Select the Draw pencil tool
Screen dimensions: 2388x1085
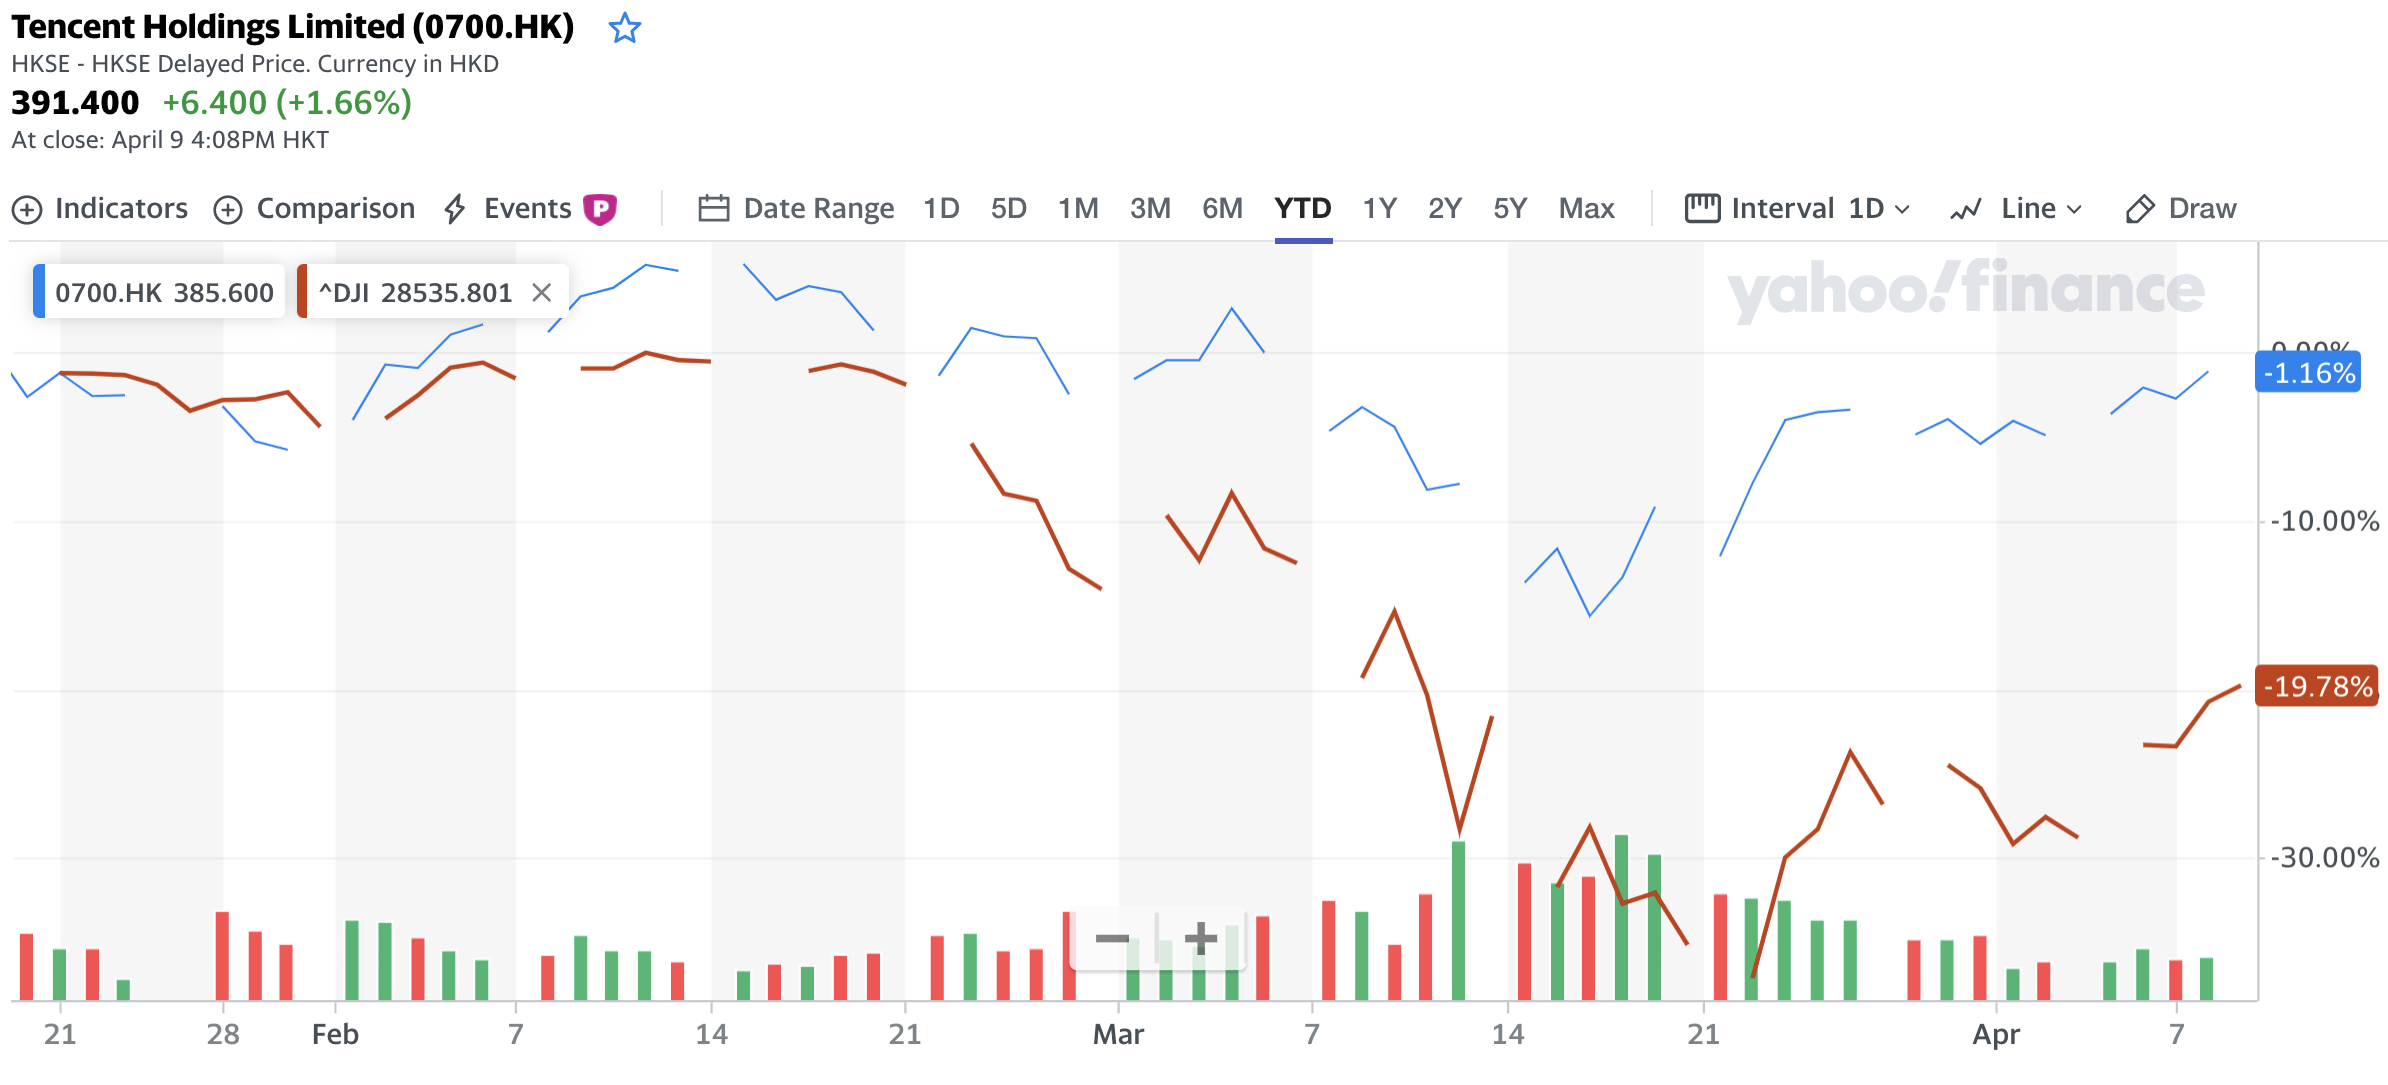click(2139, 209)
